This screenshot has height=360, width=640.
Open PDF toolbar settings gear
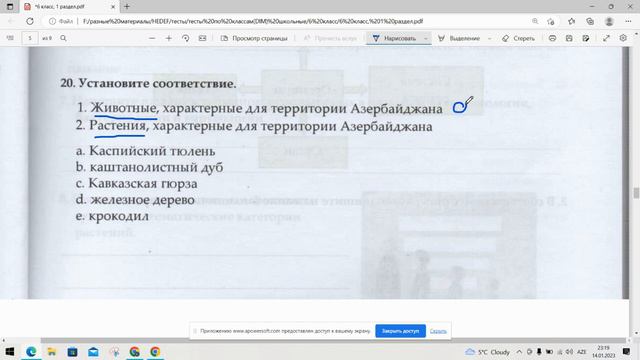[623, 38]
